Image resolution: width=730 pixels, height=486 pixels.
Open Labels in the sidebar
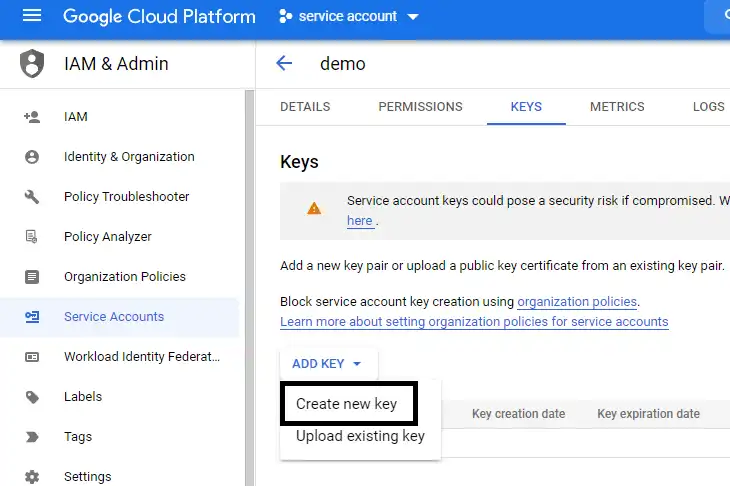point(120,397)
